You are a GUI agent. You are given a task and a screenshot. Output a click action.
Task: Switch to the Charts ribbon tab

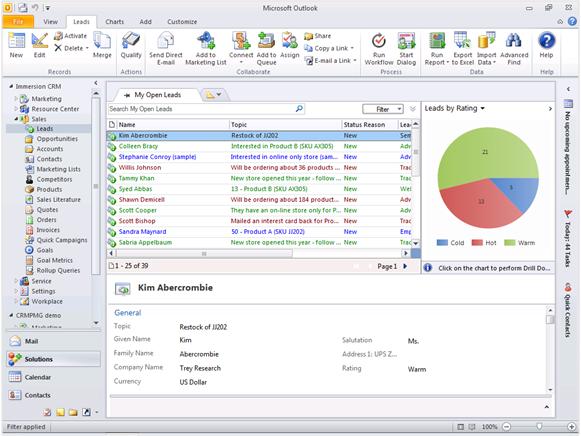coord(114,21)
